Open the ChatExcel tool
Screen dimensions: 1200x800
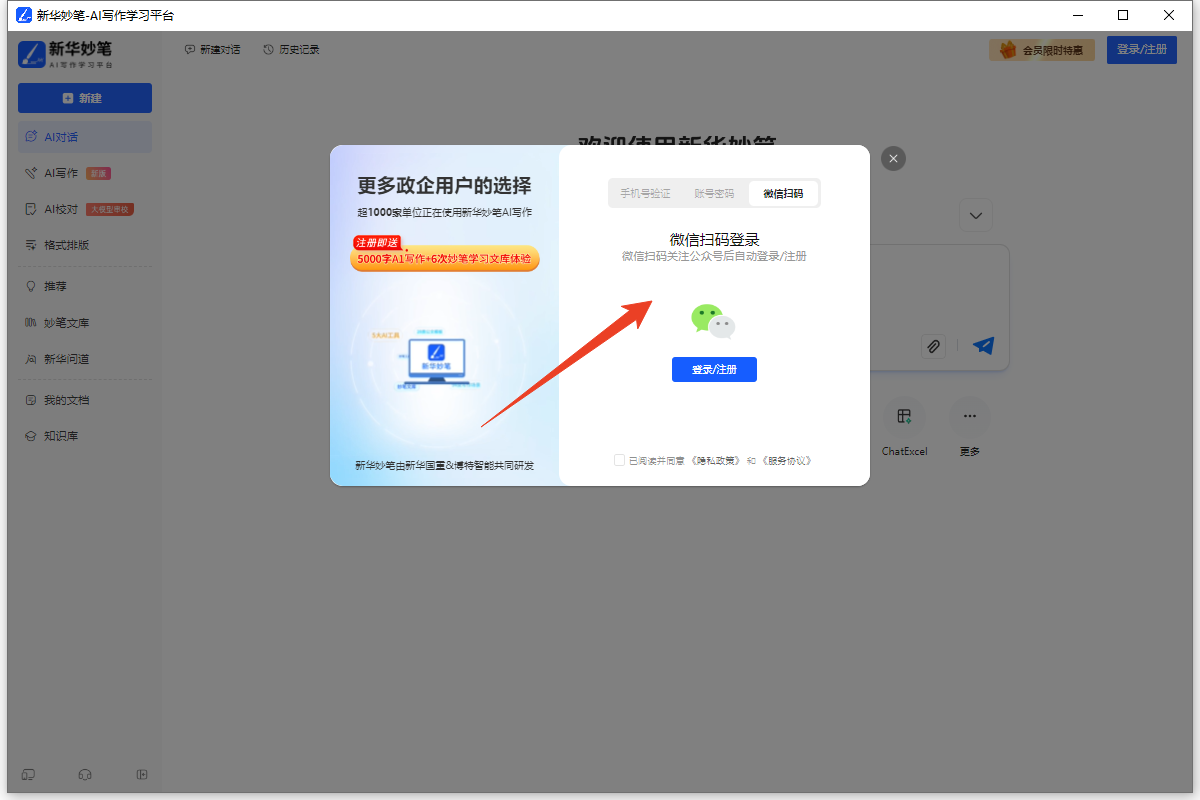(x=904, y=416)
